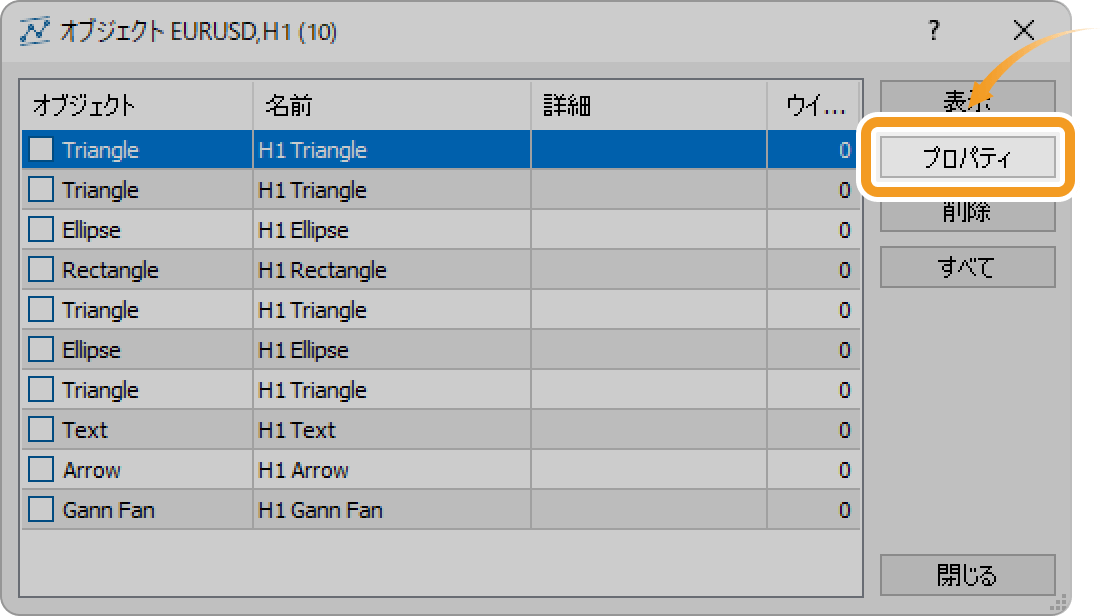Viewport: 1100px width, 616px height.
Task: Check the Text object checkbox
Action: (x=41, y=429)
